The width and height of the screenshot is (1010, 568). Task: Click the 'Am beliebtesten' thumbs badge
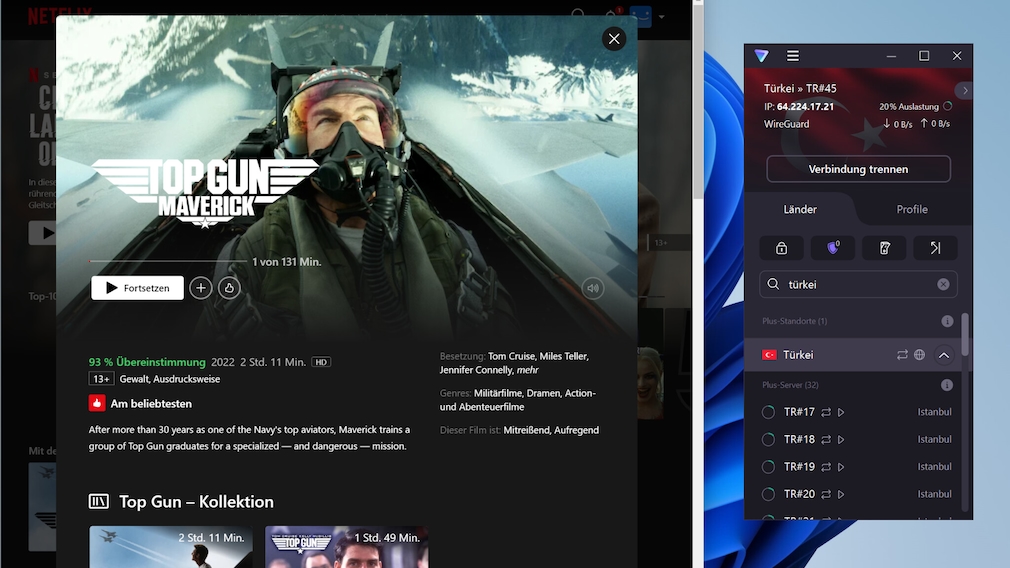(97, 404)
